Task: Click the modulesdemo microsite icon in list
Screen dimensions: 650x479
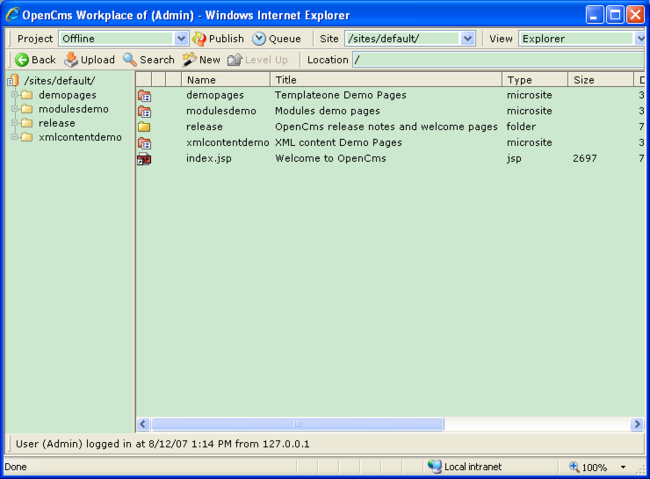Action: click(x=144, y=112)
